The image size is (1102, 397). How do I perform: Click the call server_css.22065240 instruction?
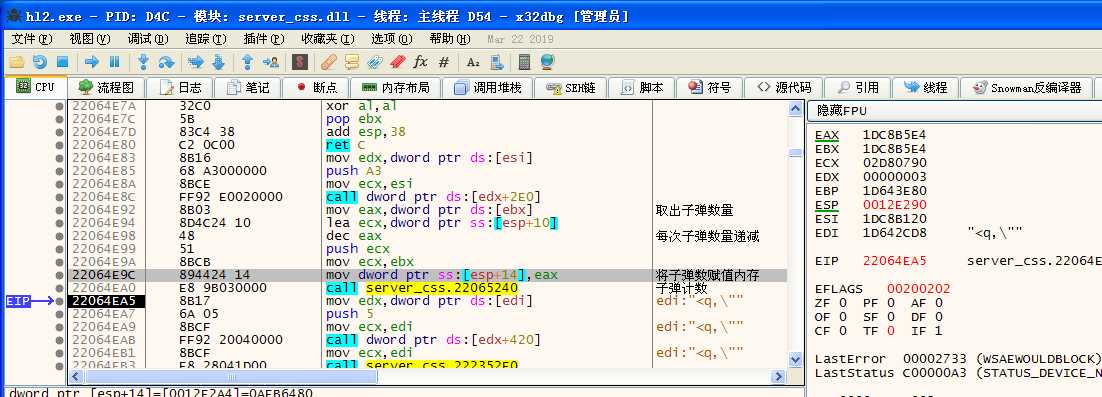(x=422, y=288)
